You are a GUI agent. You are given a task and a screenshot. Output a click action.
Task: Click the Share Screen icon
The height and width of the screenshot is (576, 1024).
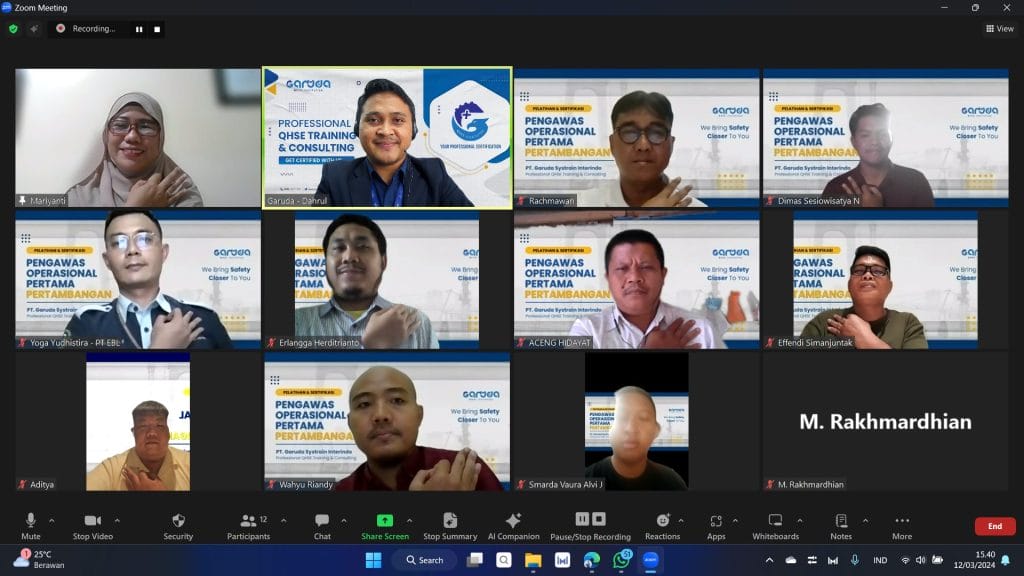[x=384, y=521]
